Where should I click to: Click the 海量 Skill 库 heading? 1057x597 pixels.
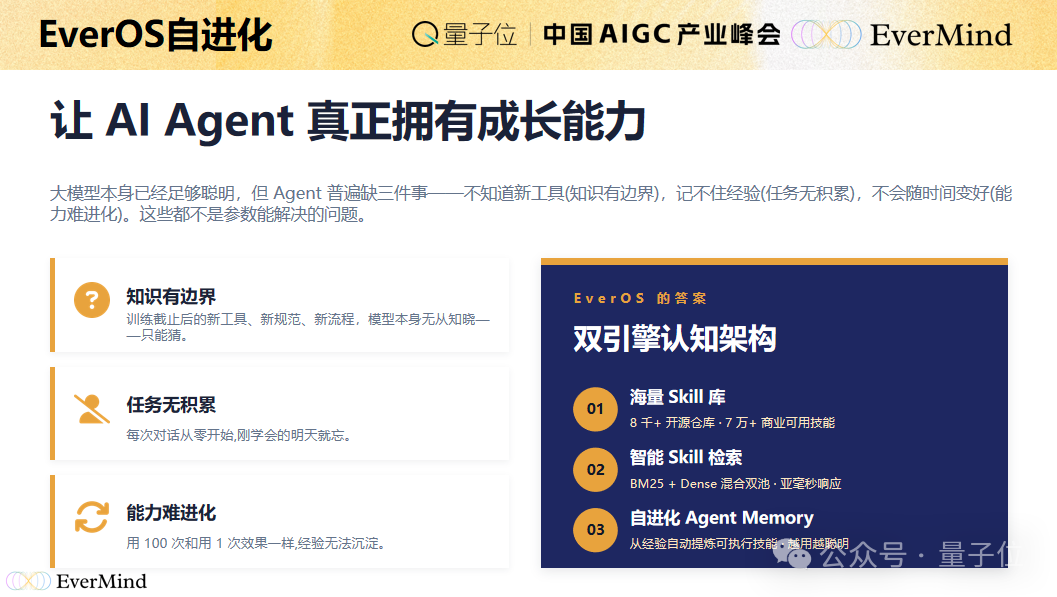(677, 398)
